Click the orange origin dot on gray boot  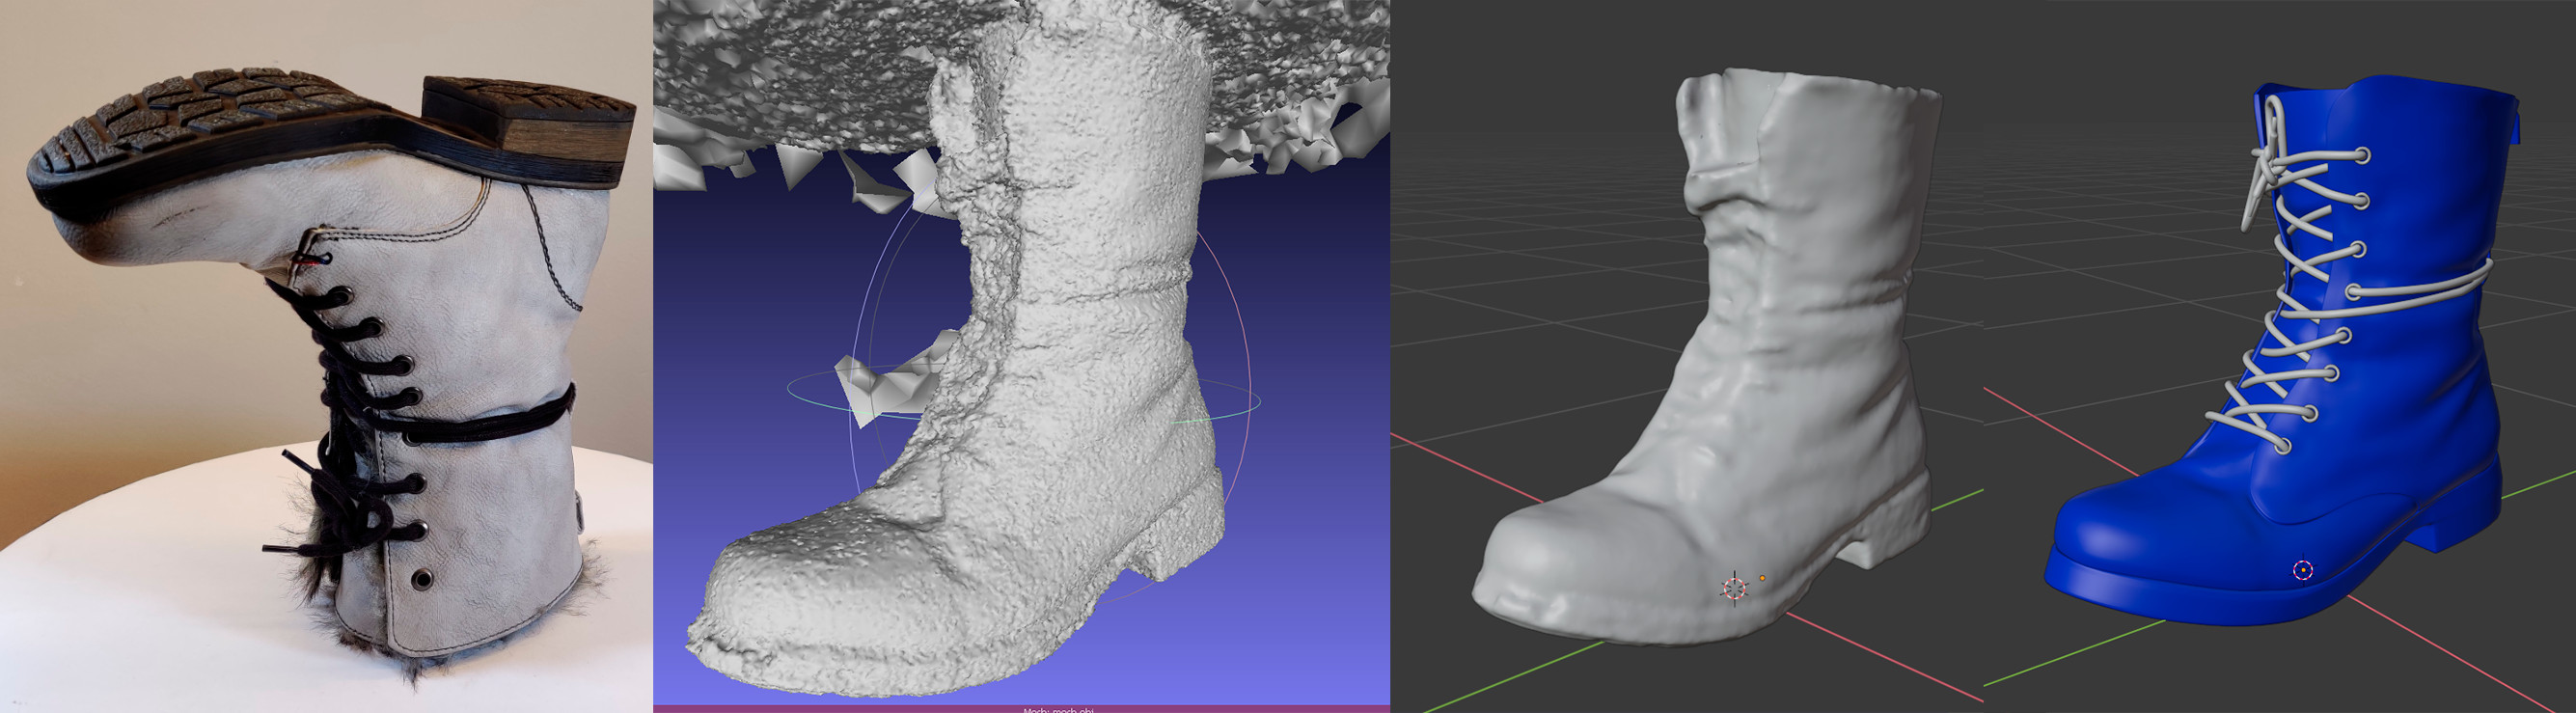pos(1762,578)
